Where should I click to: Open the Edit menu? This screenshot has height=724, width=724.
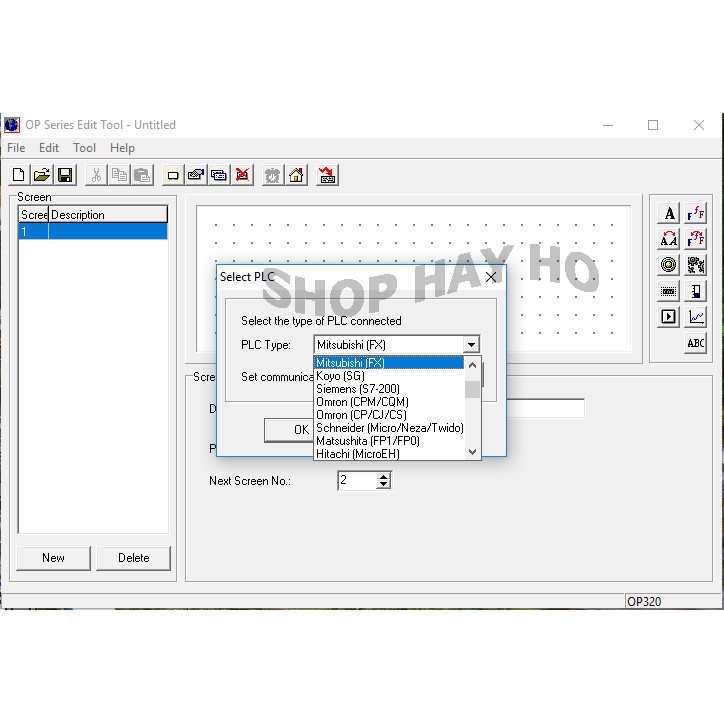pyautogui.click(x=48, y=148)
